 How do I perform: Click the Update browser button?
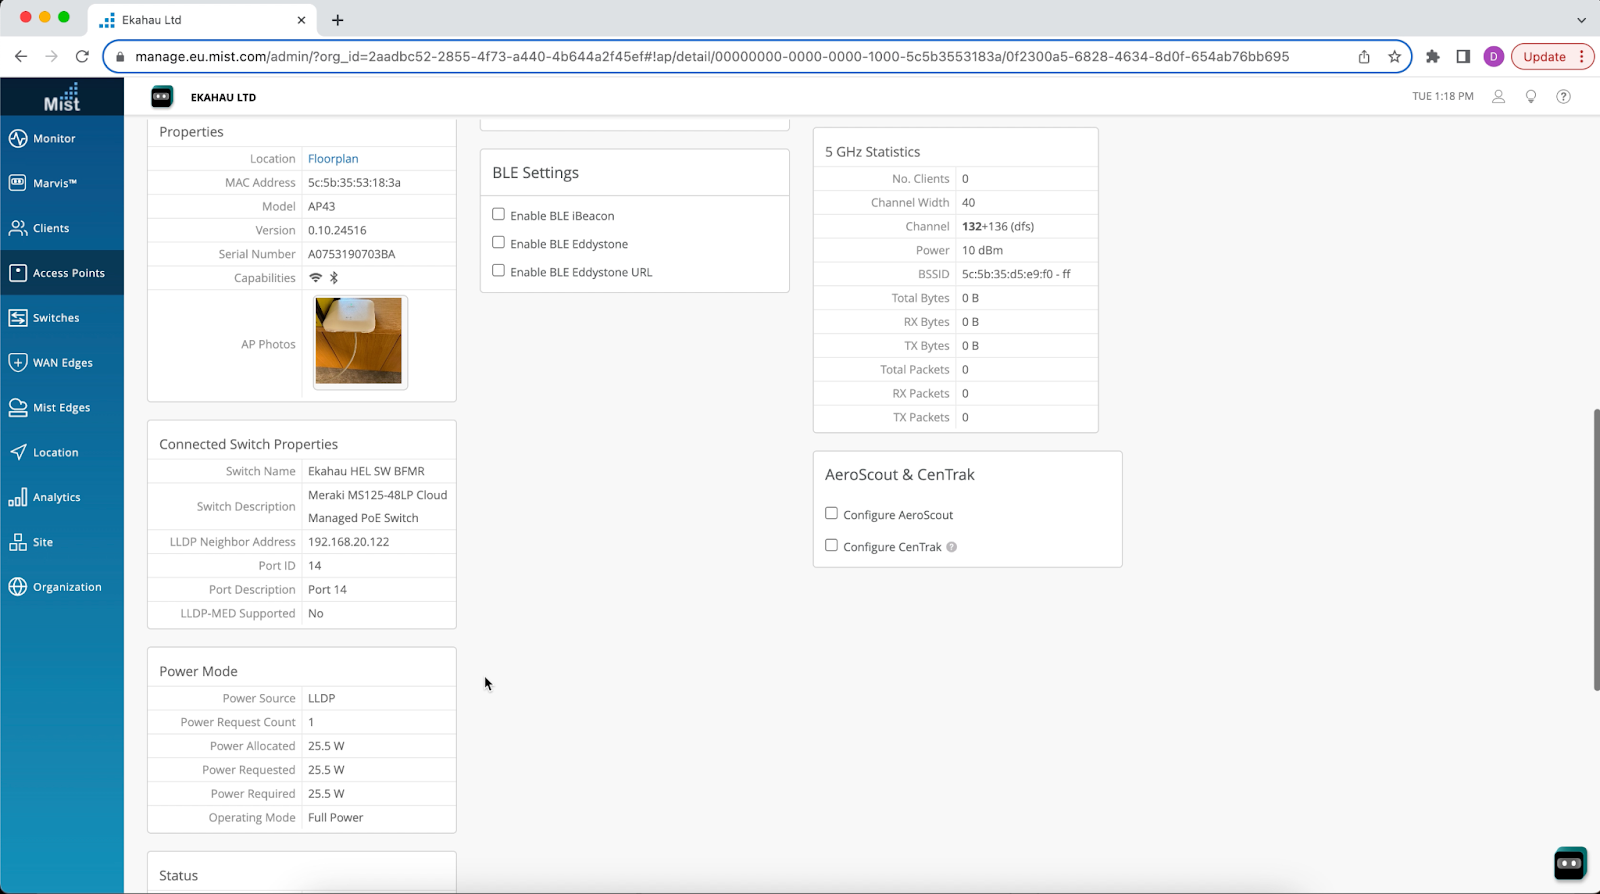pyautogui.click(x=1544, y=57)
